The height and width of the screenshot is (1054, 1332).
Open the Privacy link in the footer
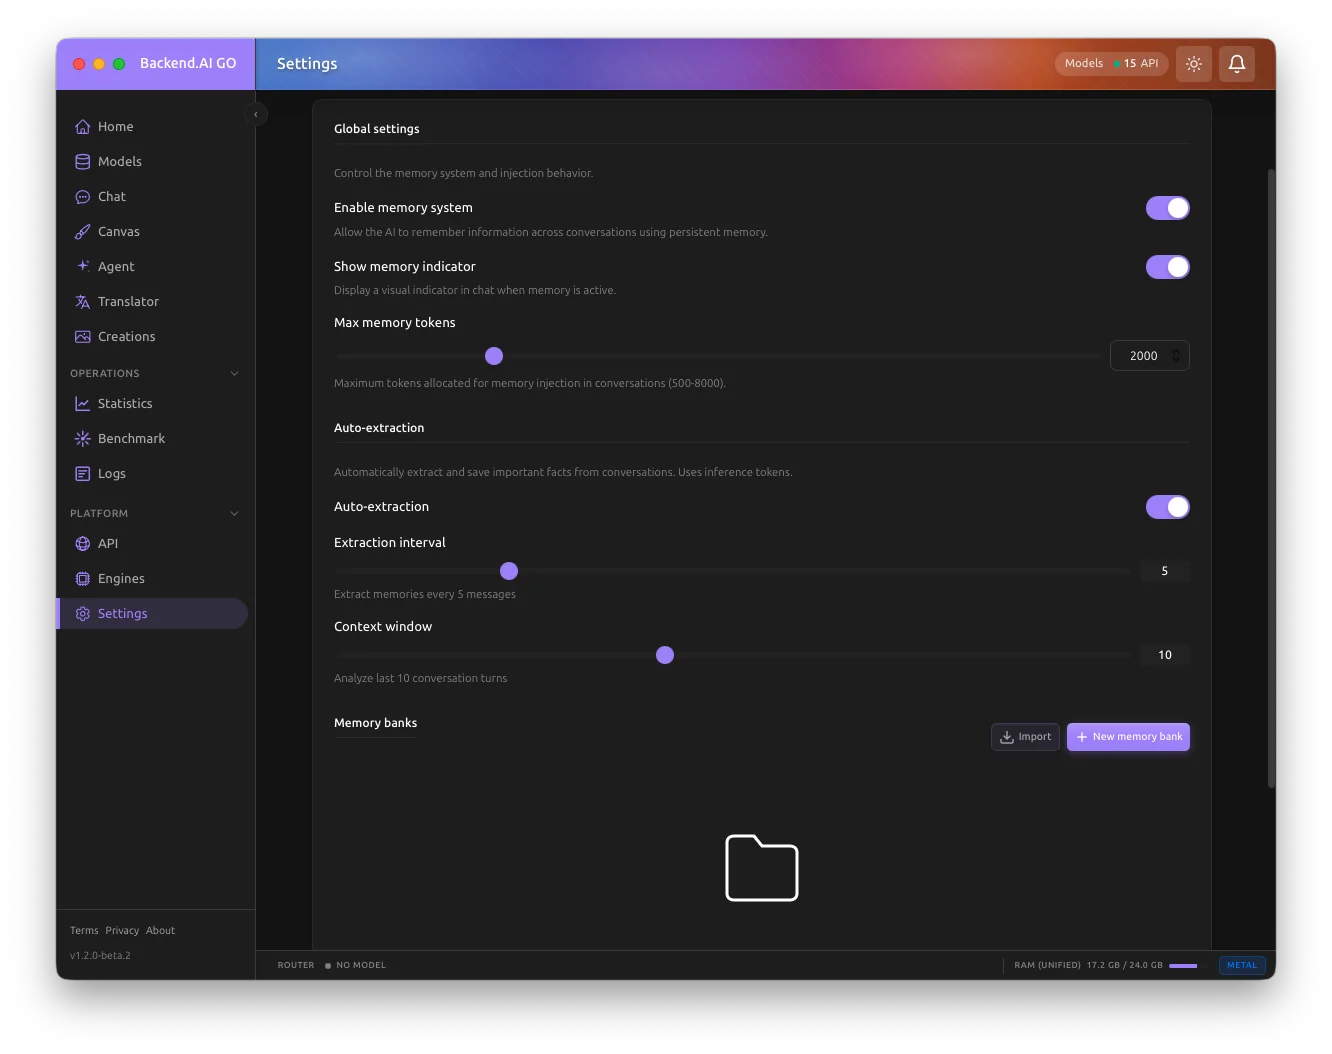point(121,930)
